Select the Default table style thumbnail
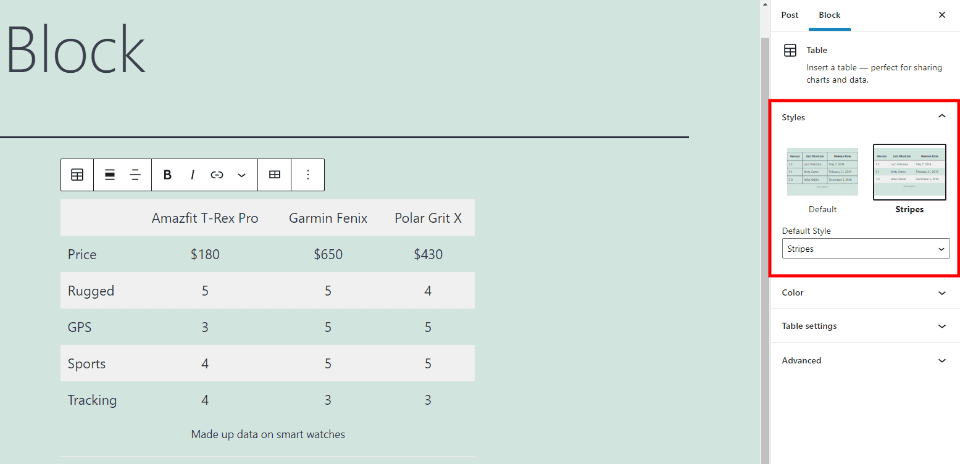Viewport: 960px width, 464px height. click(x=822, y=172)
